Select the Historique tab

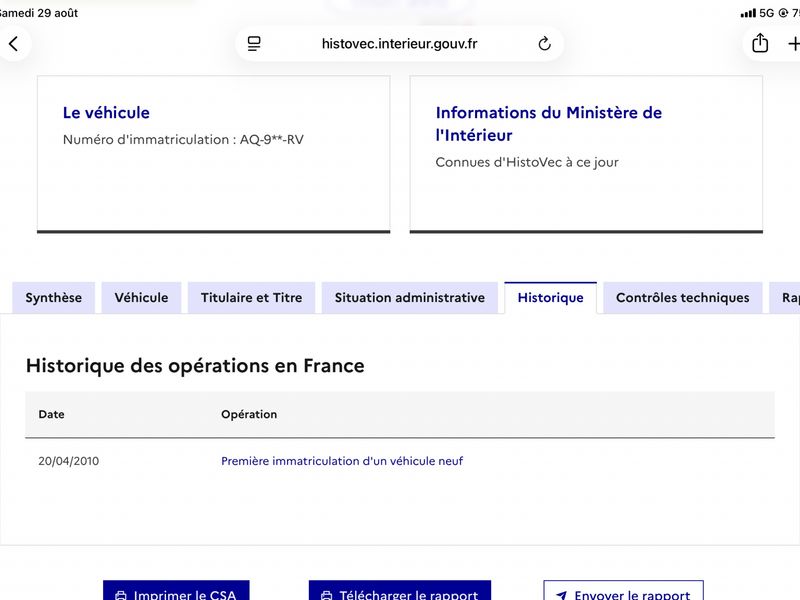point(551,297)
